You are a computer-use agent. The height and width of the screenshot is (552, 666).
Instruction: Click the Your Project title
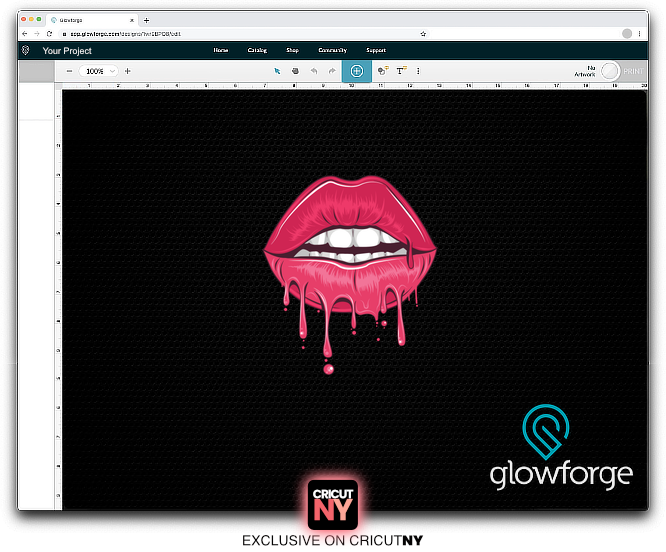(67, 51)
